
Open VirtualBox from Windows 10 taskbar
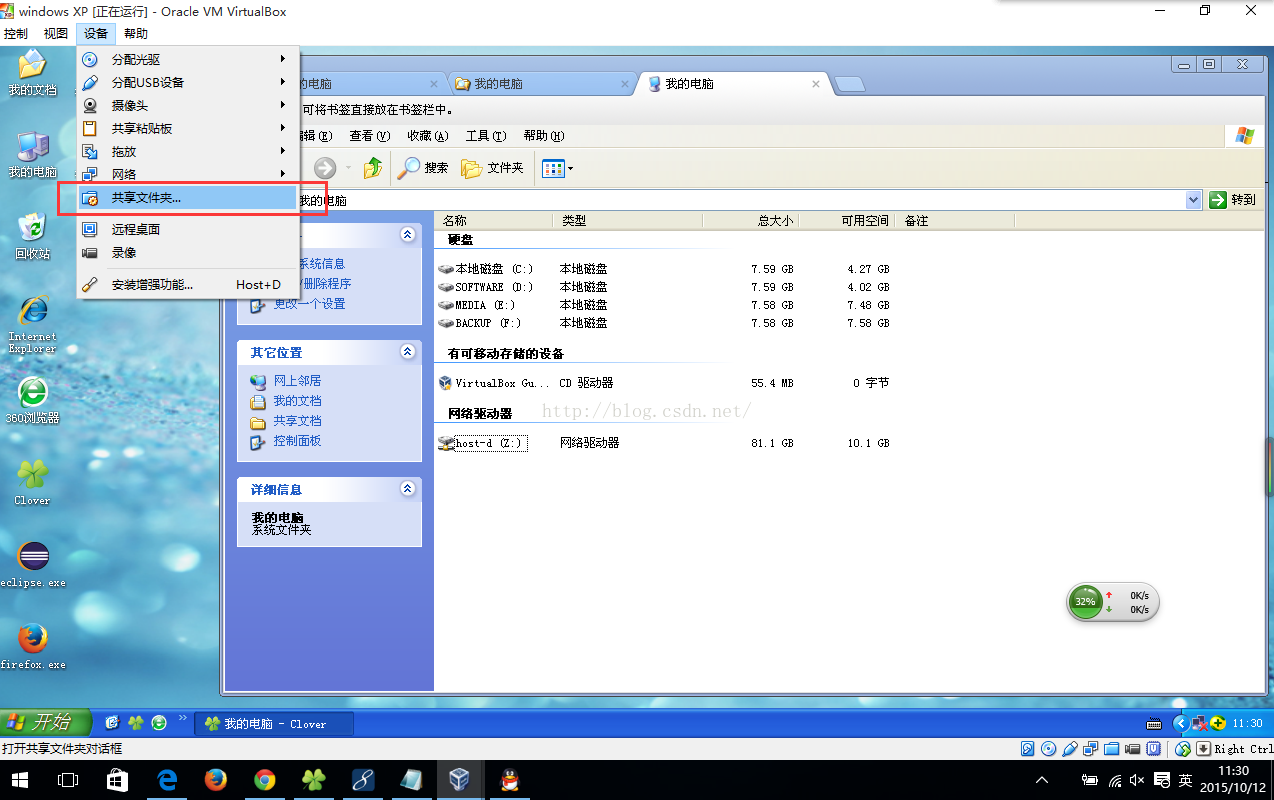(x=459, y=780)
